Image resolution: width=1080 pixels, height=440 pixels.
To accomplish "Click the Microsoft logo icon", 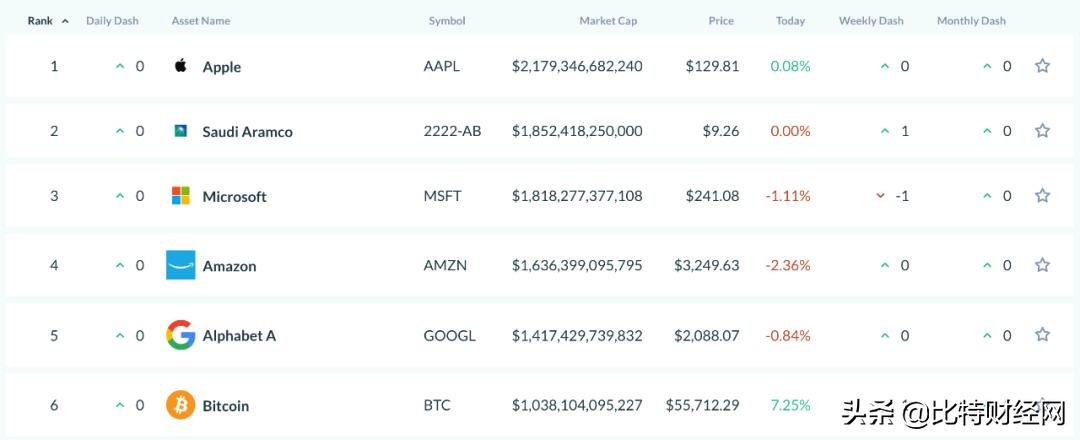I will [181, 196].
